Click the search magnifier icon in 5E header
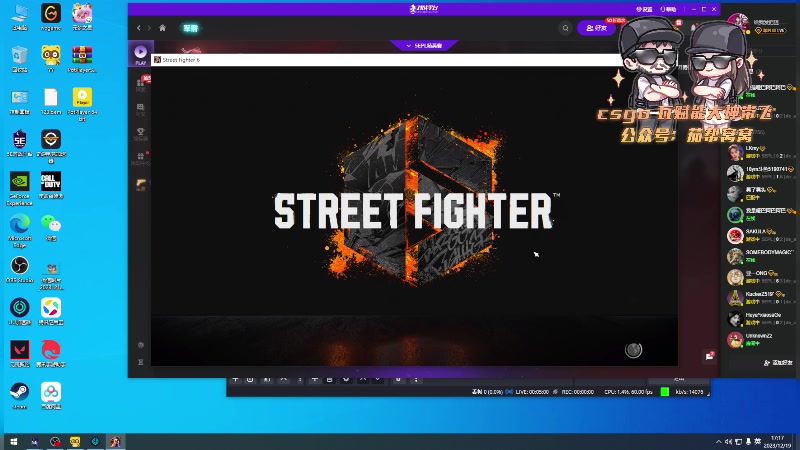The height and width of the screenshot is (450, 800). [x=565, y=28]
